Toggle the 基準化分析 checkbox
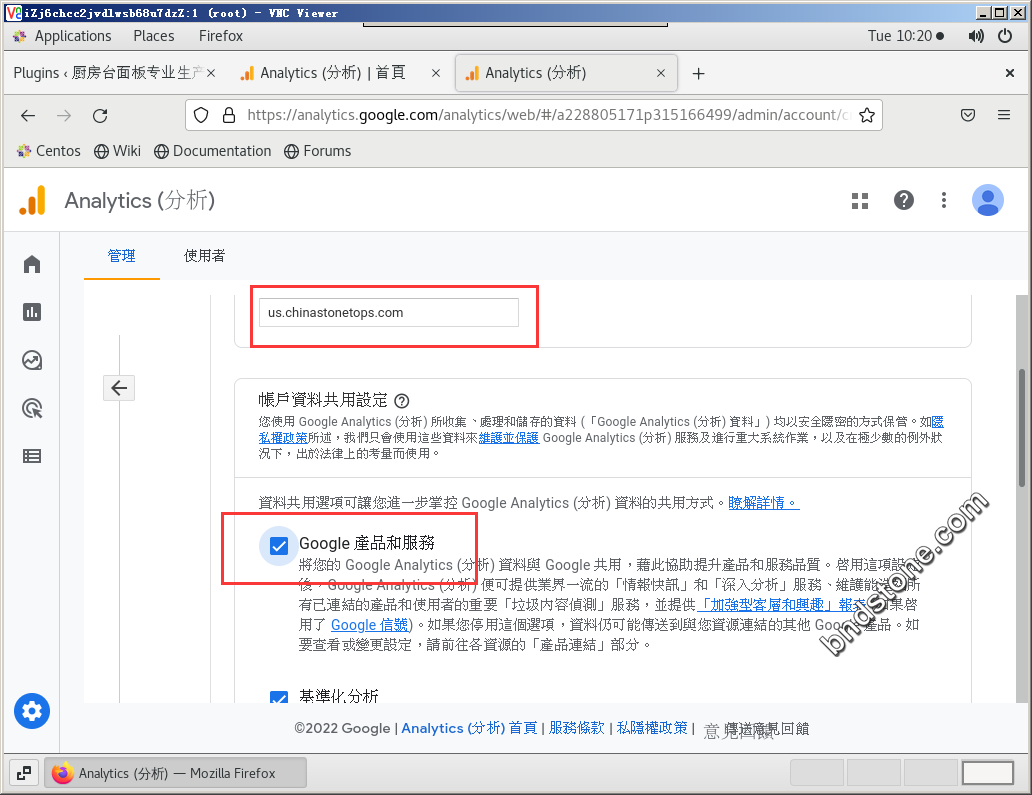The image size is (1032, 795). pyautogui.click(x=279, y=698)
